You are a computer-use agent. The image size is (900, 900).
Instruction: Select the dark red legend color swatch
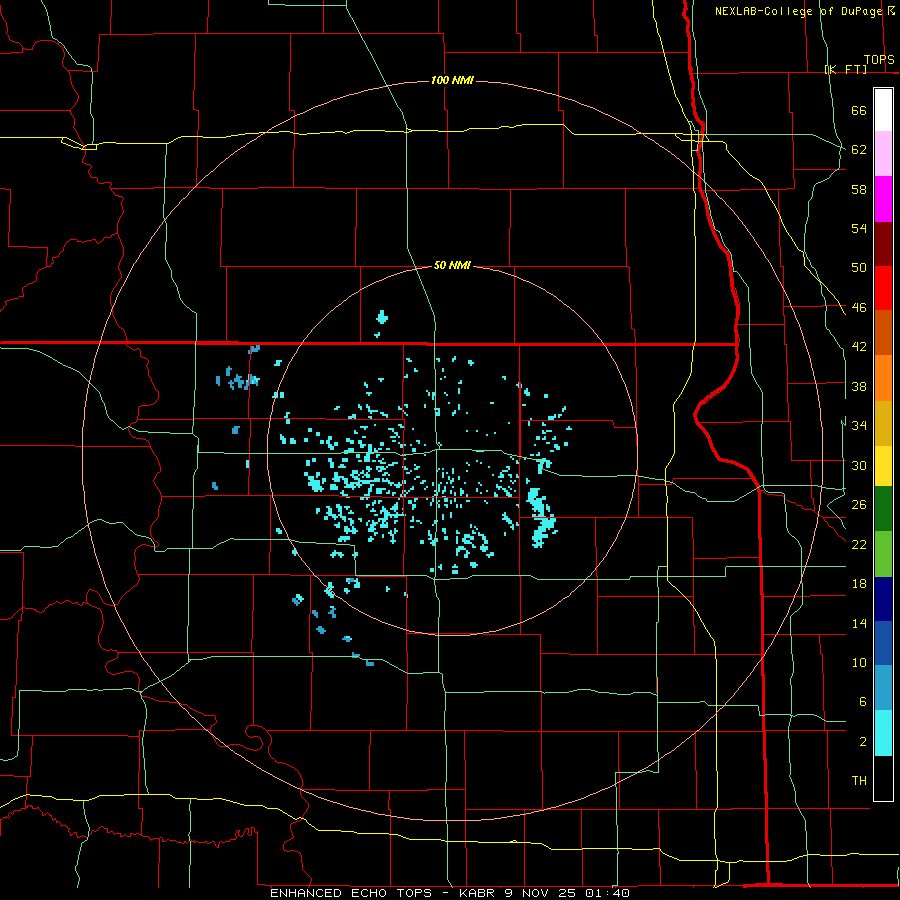[883, 243]
